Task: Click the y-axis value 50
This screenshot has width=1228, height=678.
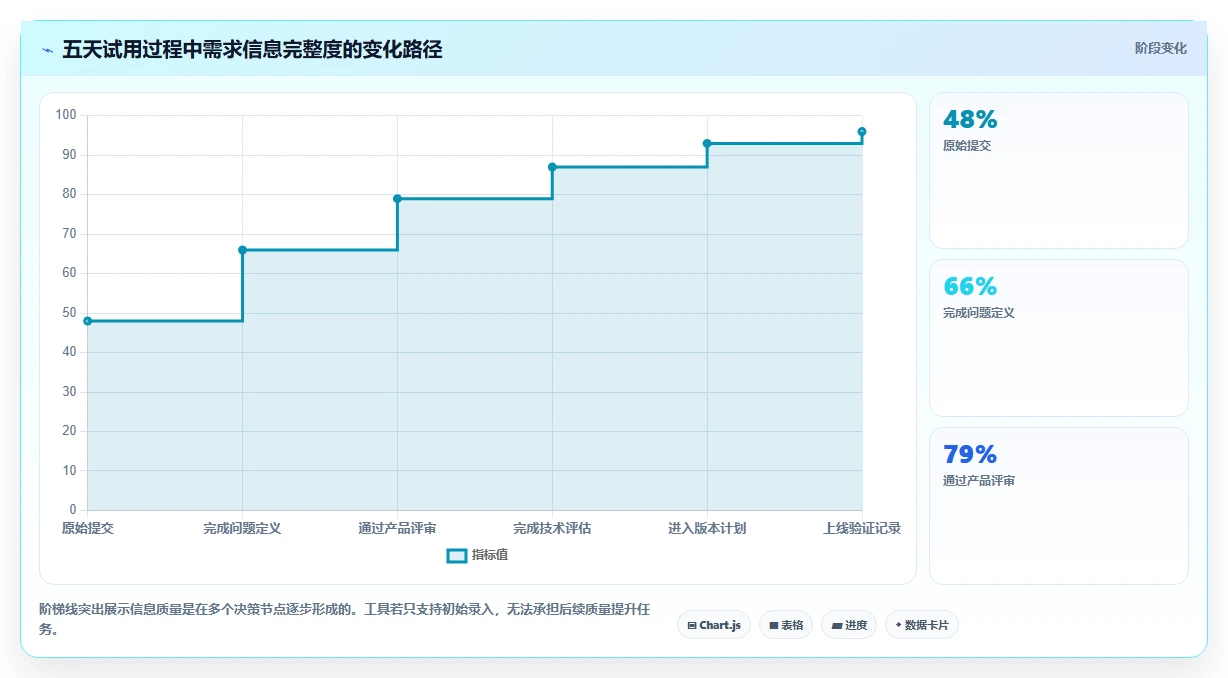Action: point(69,313)
